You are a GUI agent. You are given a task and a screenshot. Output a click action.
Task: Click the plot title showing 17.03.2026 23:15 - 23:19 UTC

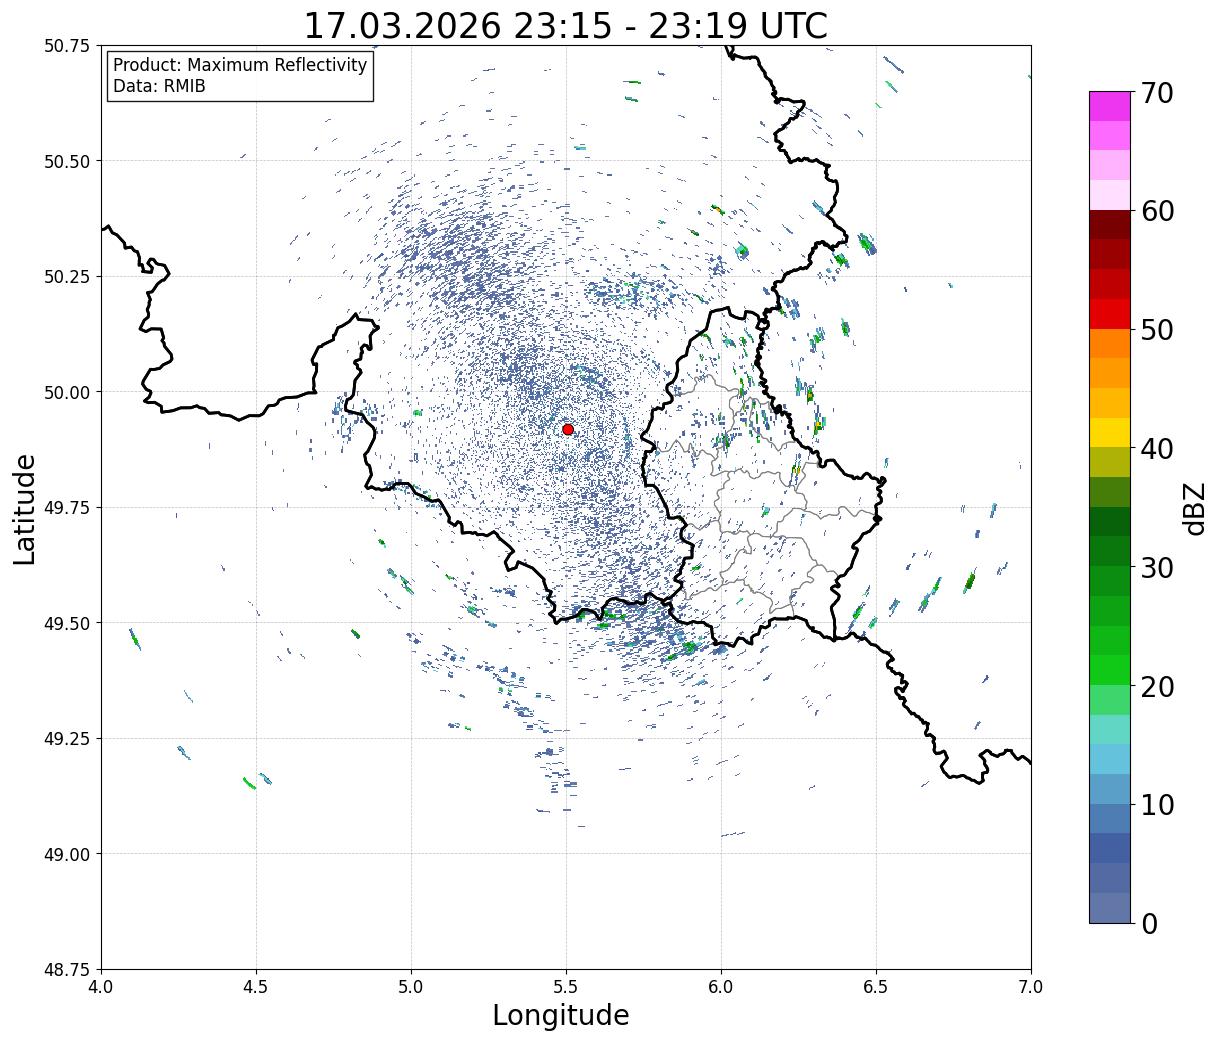click(565, 26)
